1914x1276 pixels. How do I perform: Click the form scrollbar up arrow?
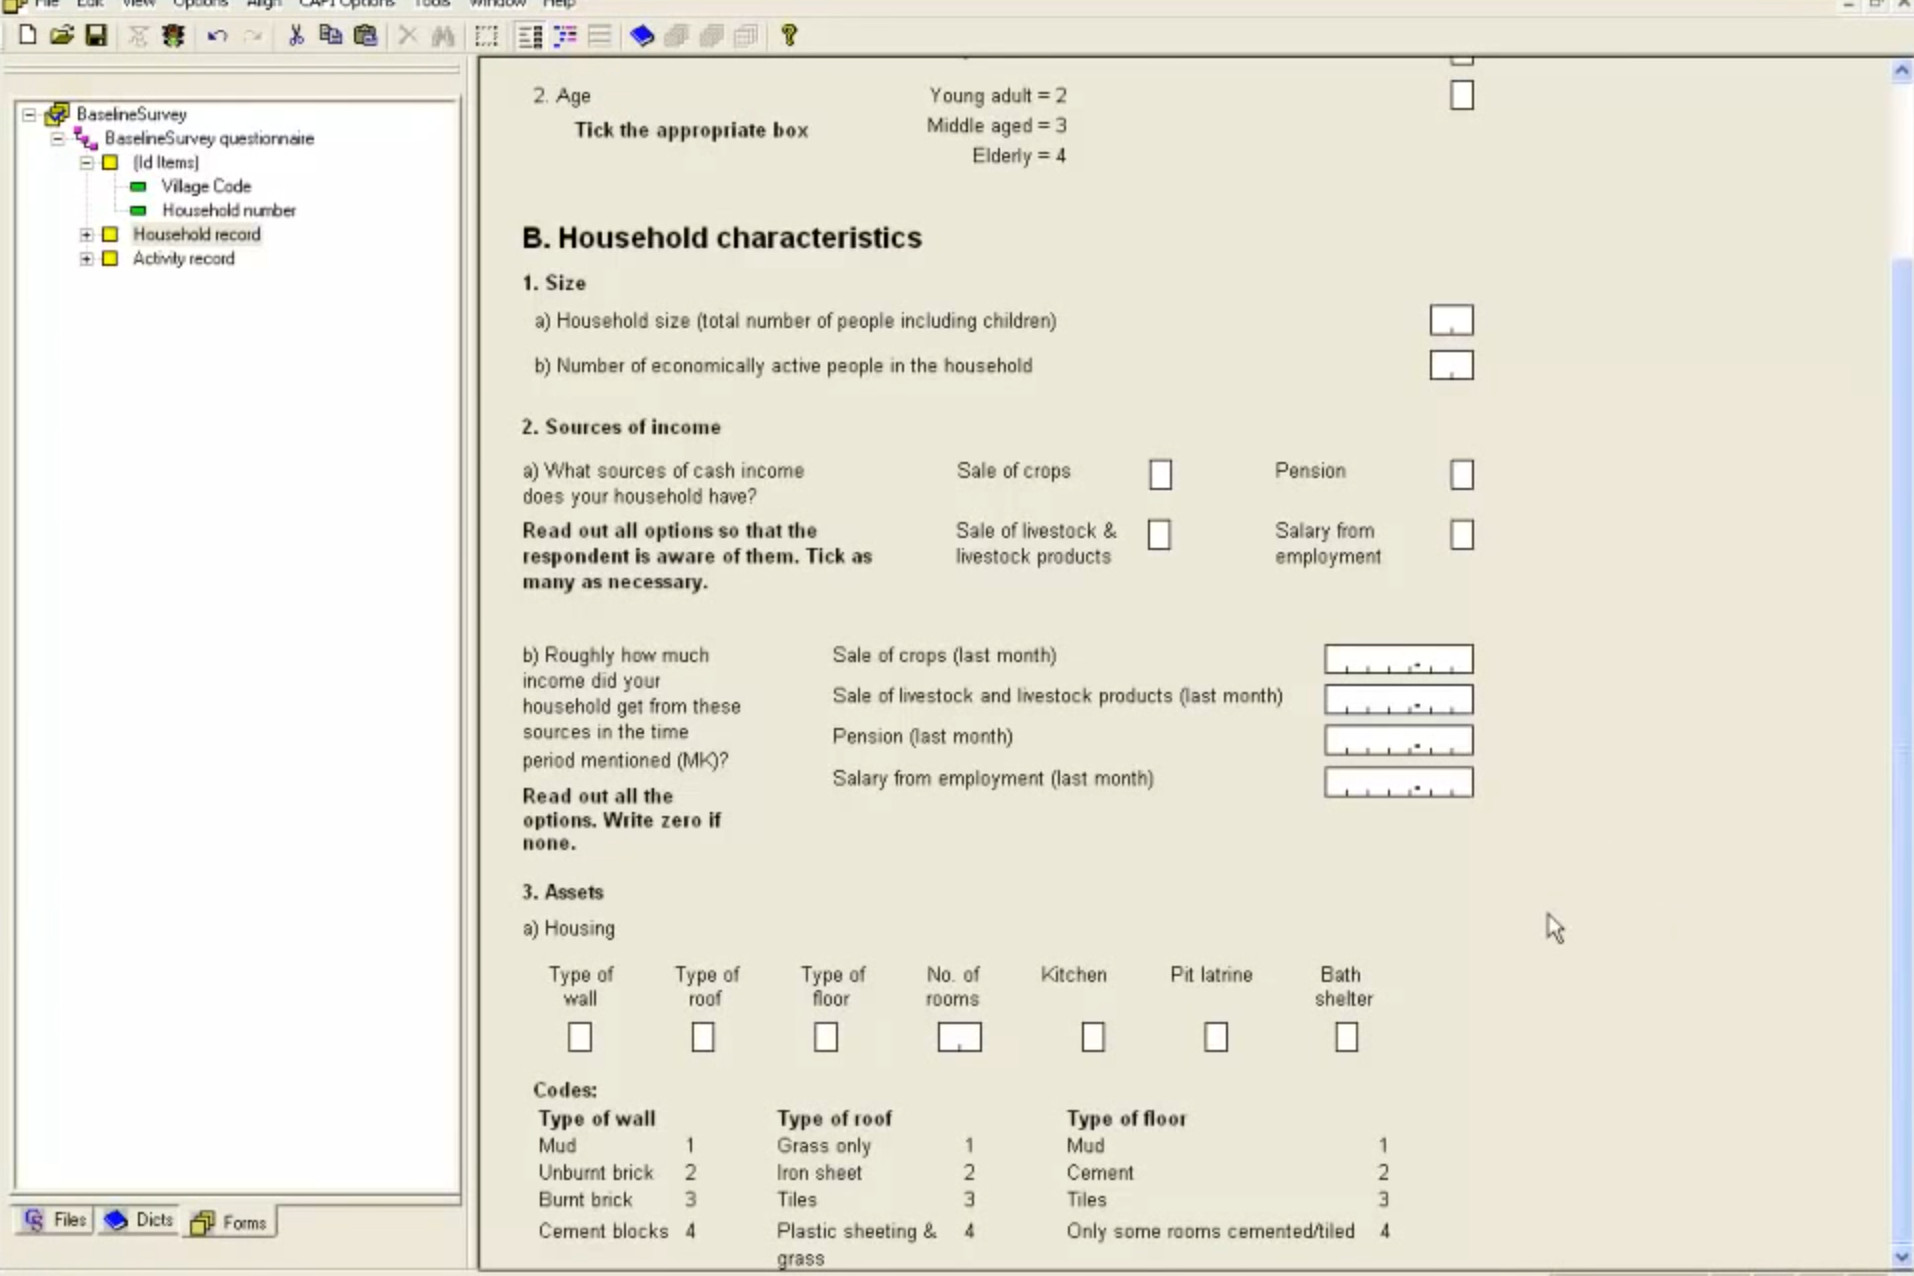(x=1902, y=71)
